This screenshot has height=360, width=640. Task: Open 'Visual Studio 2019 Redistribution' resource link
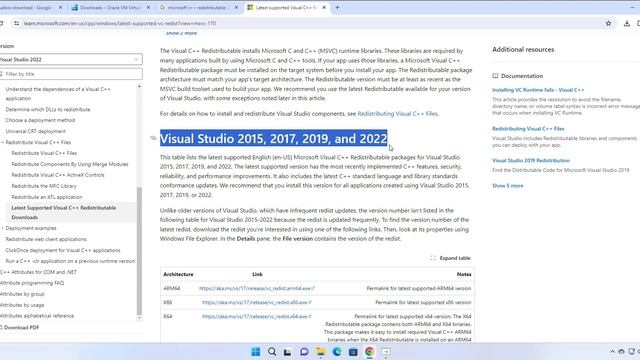[x=531, y=160]
